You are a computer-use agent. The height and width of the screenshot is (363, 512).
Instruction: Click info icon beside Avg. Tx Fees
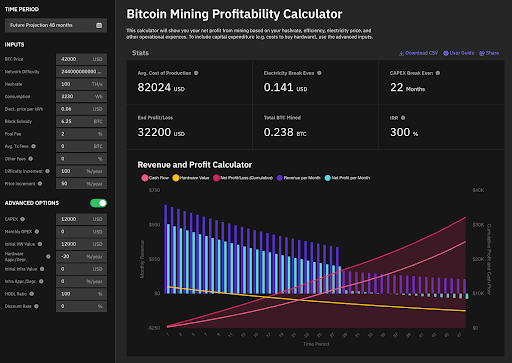(x=33, y=146)
